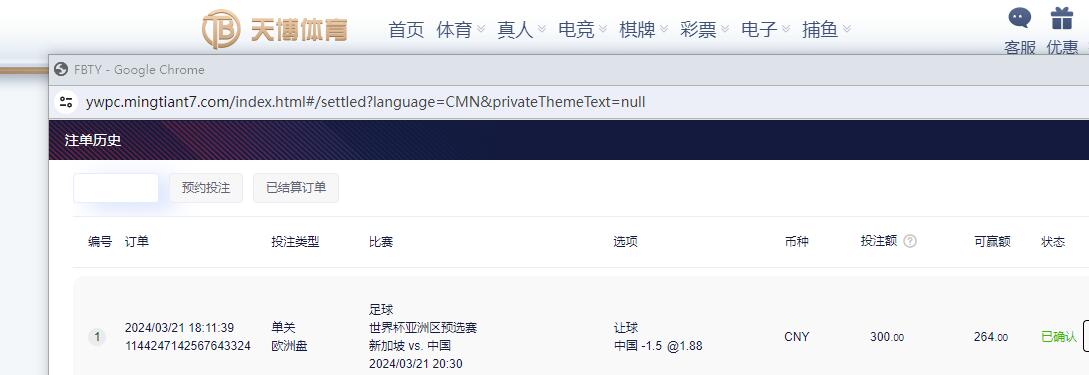Image resolution: width=1089 pixels, height=375 pixels.
Task: Click the match 新加坡 vs. 中国
Action: (x=410, y=346)
